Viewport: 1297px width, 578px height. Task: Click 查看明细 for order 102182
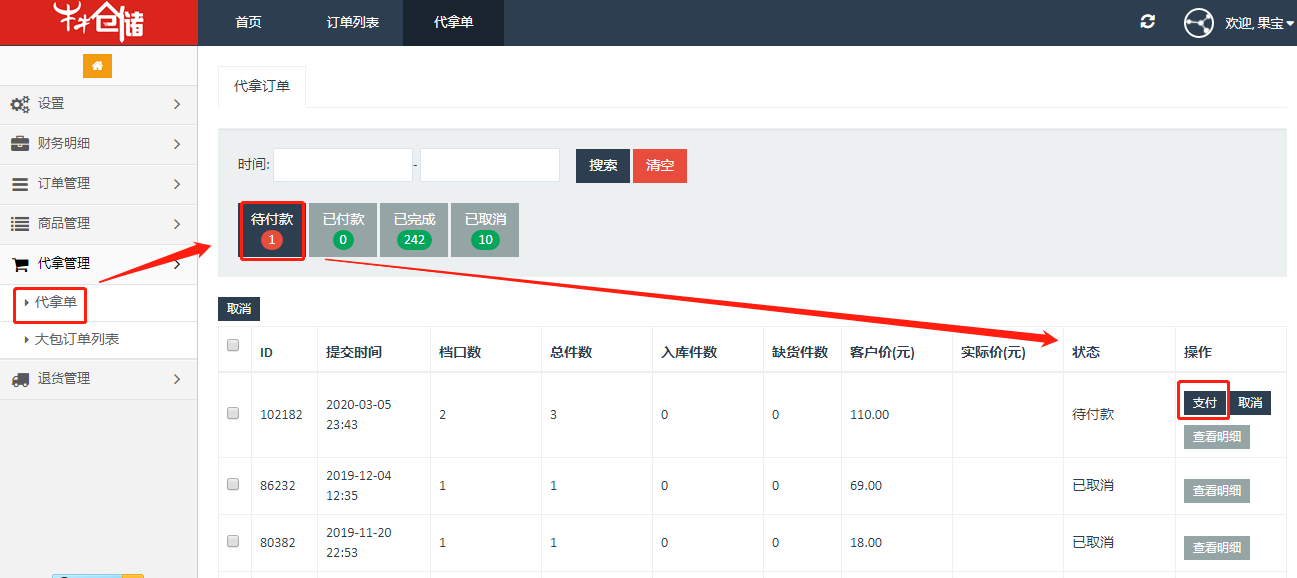point(1217,437)
